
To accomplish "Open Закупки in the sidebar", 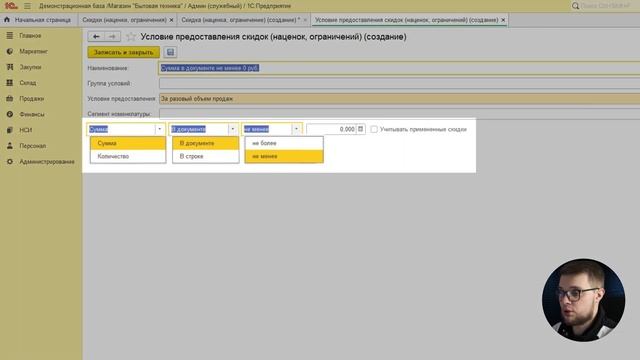I will click(x=30, y=67).
